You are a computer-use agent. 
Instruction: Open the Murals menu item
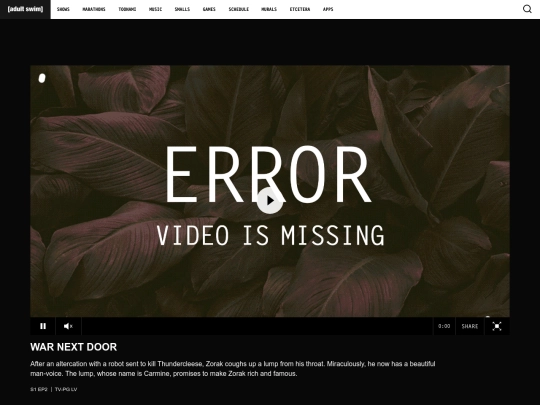tap(269, 9)
